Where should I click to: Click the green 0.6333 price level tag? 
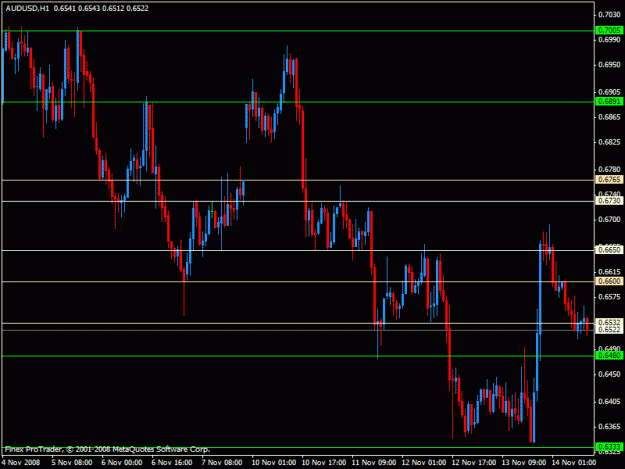tap(609, 447)
